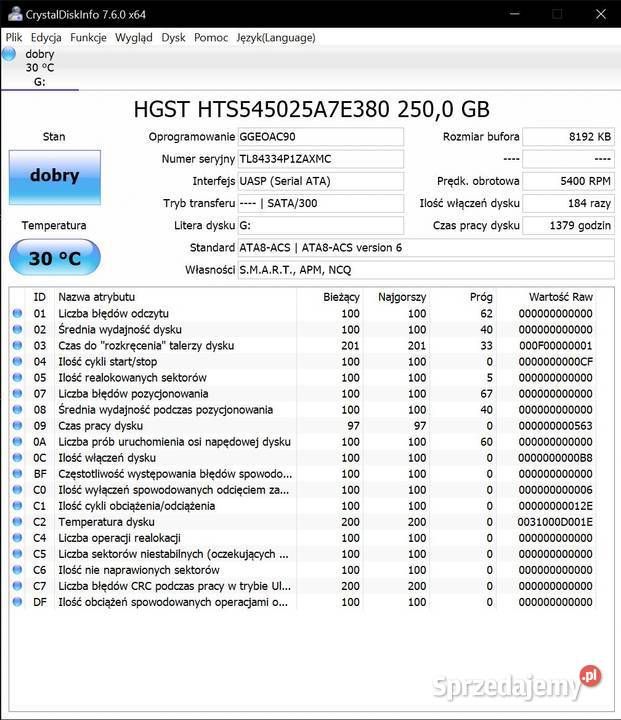Click the blue 'dobry' health status button
The height and width of the screenshot is (720, 621).
(x=55, y=177)
